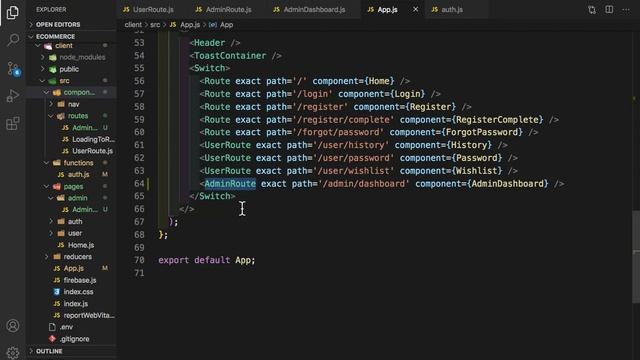Click 'export default App;' on line 70
Screen dimensions: 640x360
pos(207,260)
